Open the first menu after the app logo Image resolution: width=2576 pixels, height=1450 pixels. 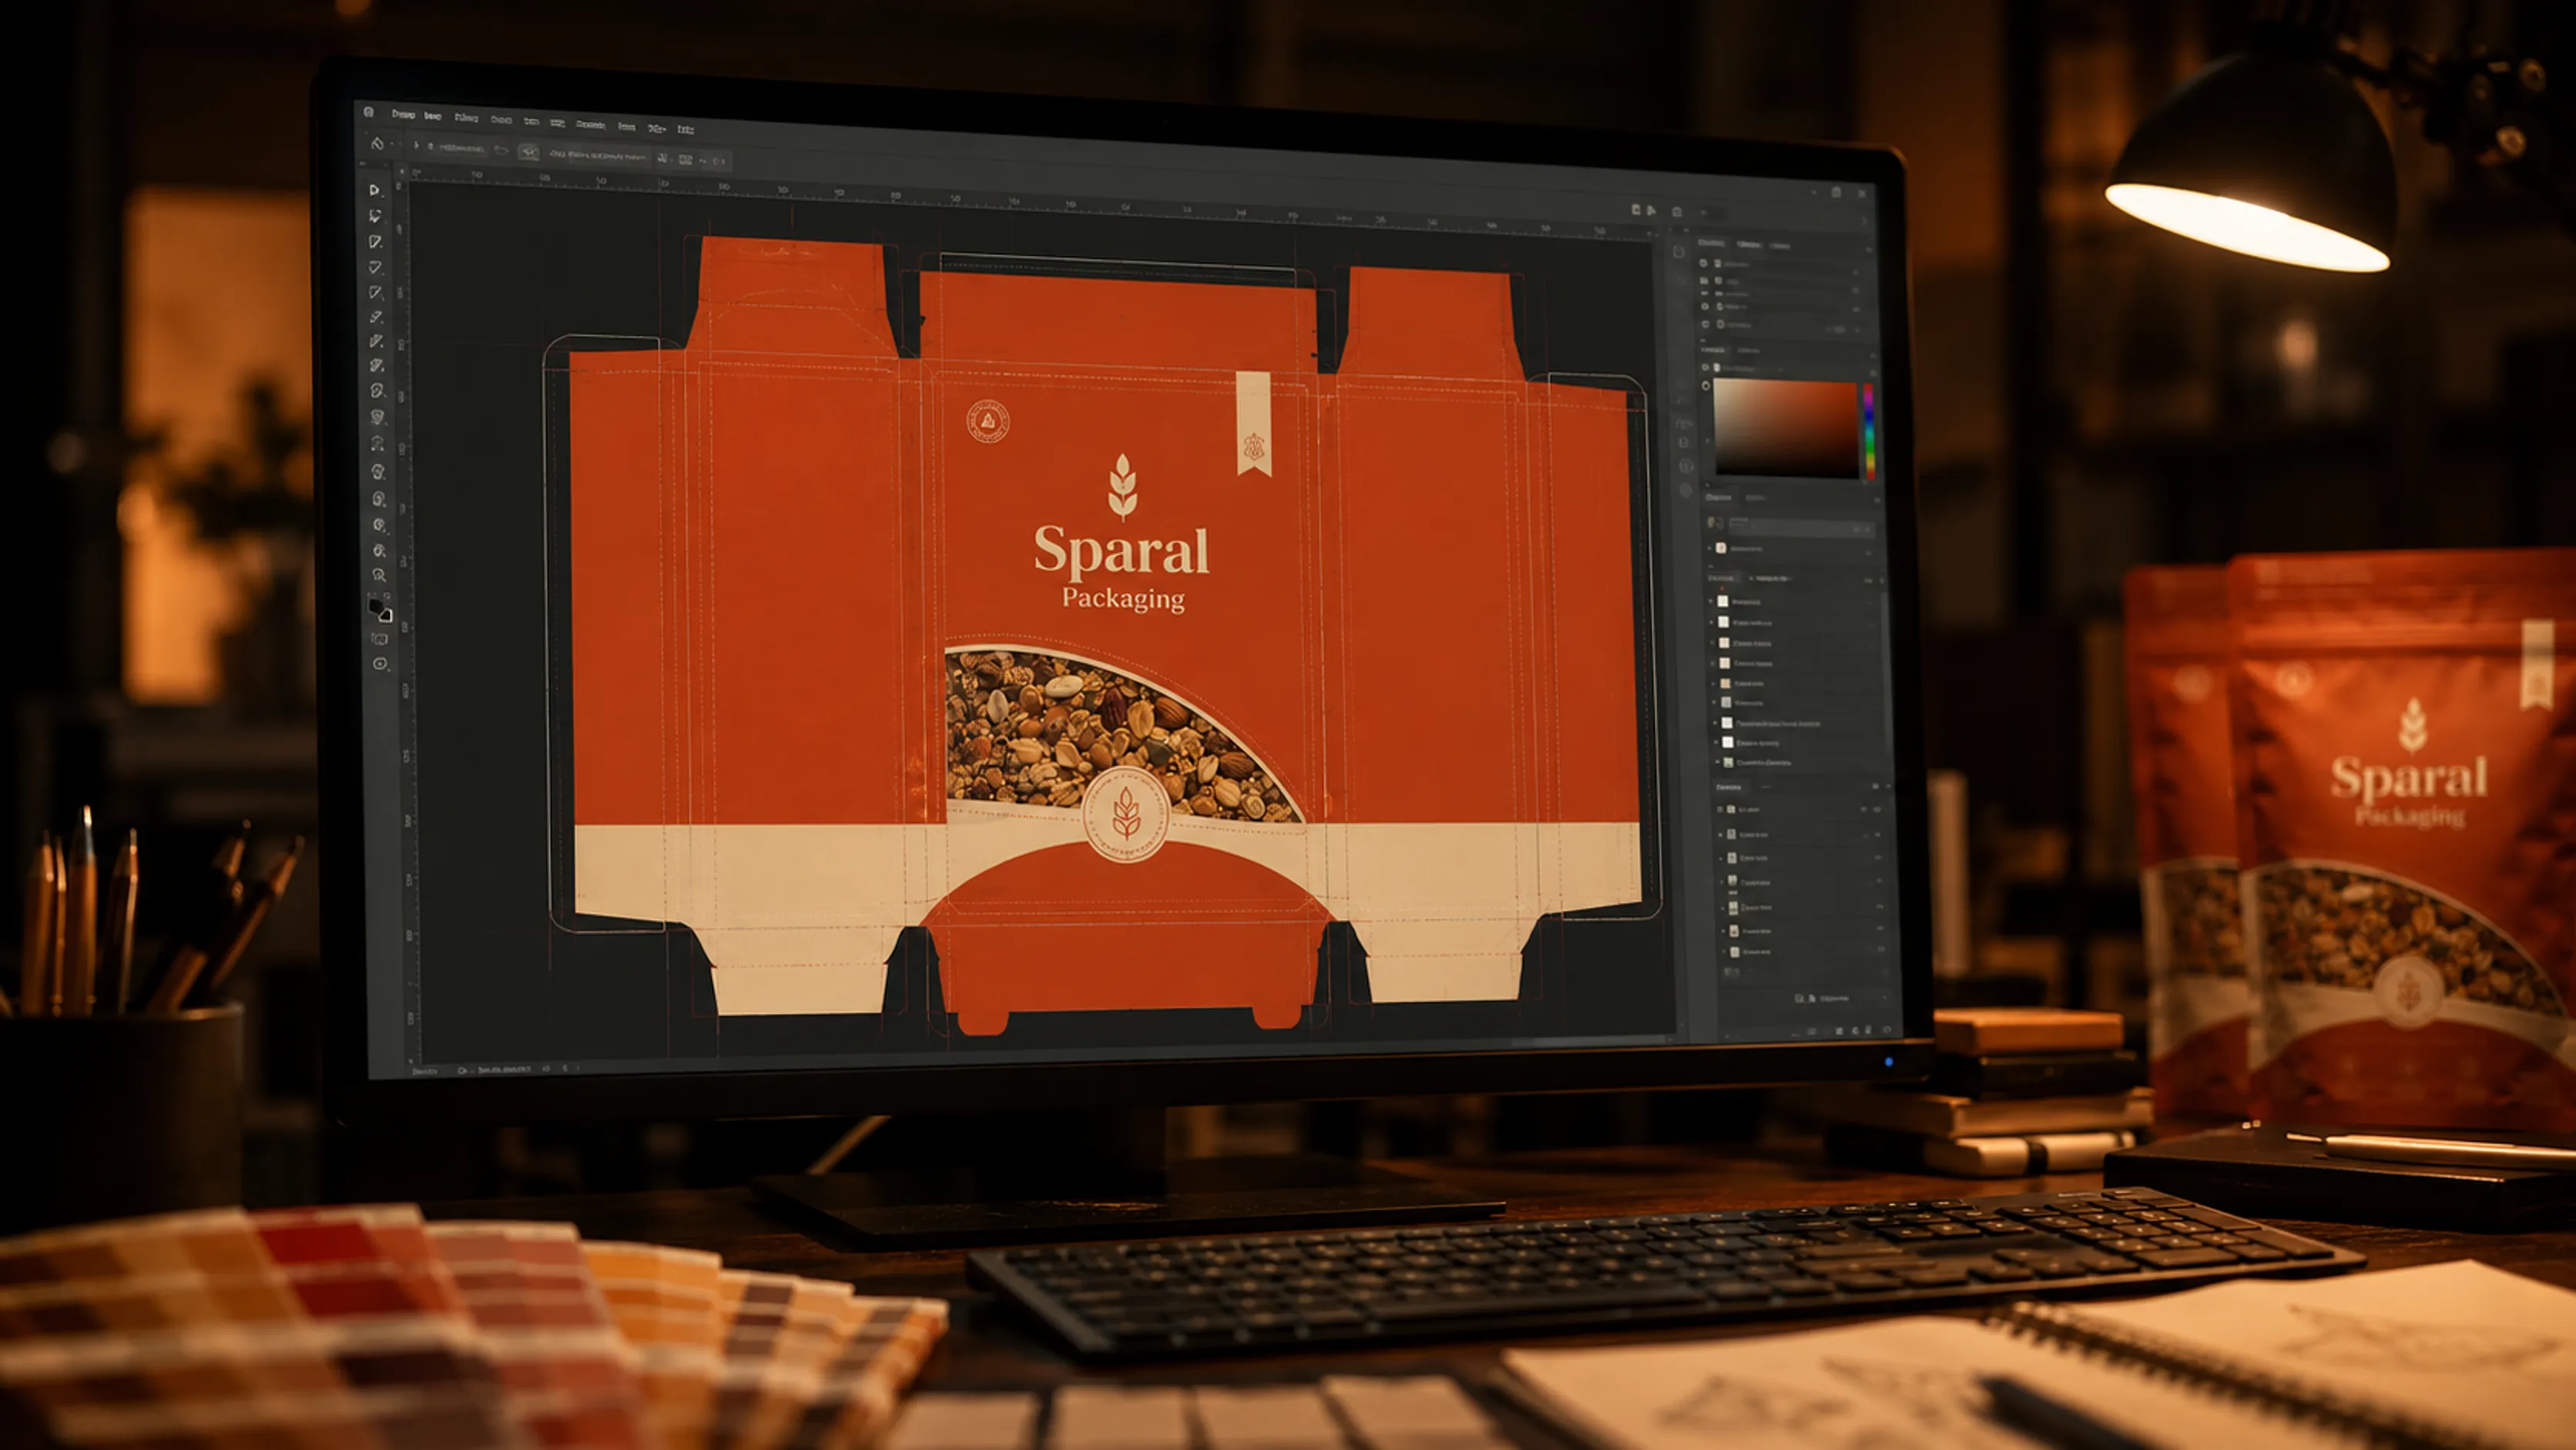(403, 115)
